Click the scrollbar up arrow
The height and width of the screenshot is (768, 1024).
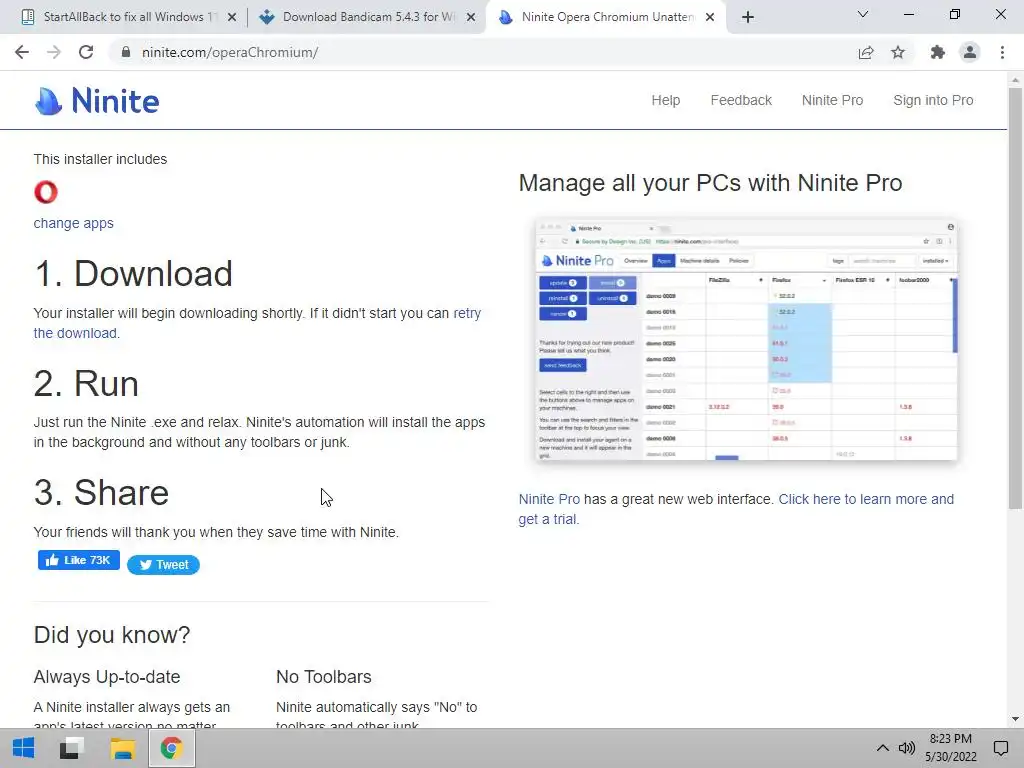[1015, 80]
